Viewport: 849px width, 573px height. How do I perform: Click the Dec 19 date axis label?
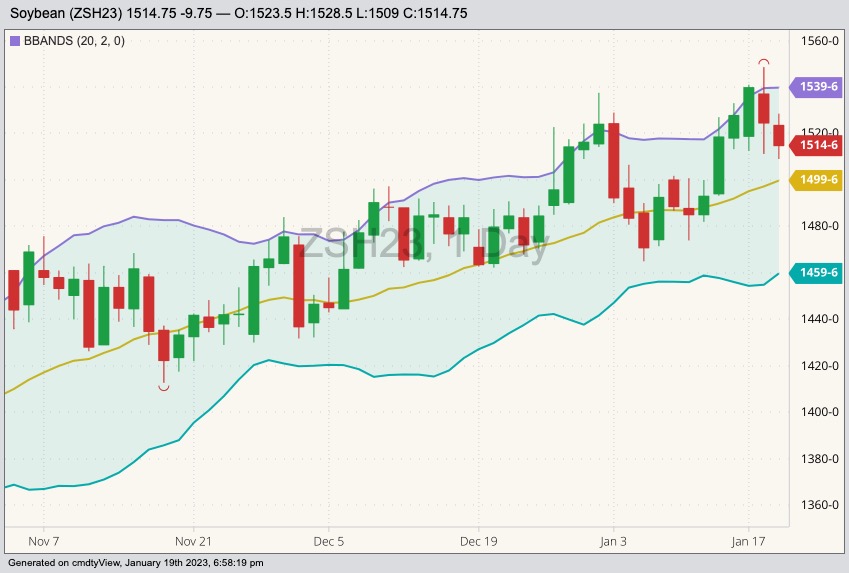[x=478, y=541]
